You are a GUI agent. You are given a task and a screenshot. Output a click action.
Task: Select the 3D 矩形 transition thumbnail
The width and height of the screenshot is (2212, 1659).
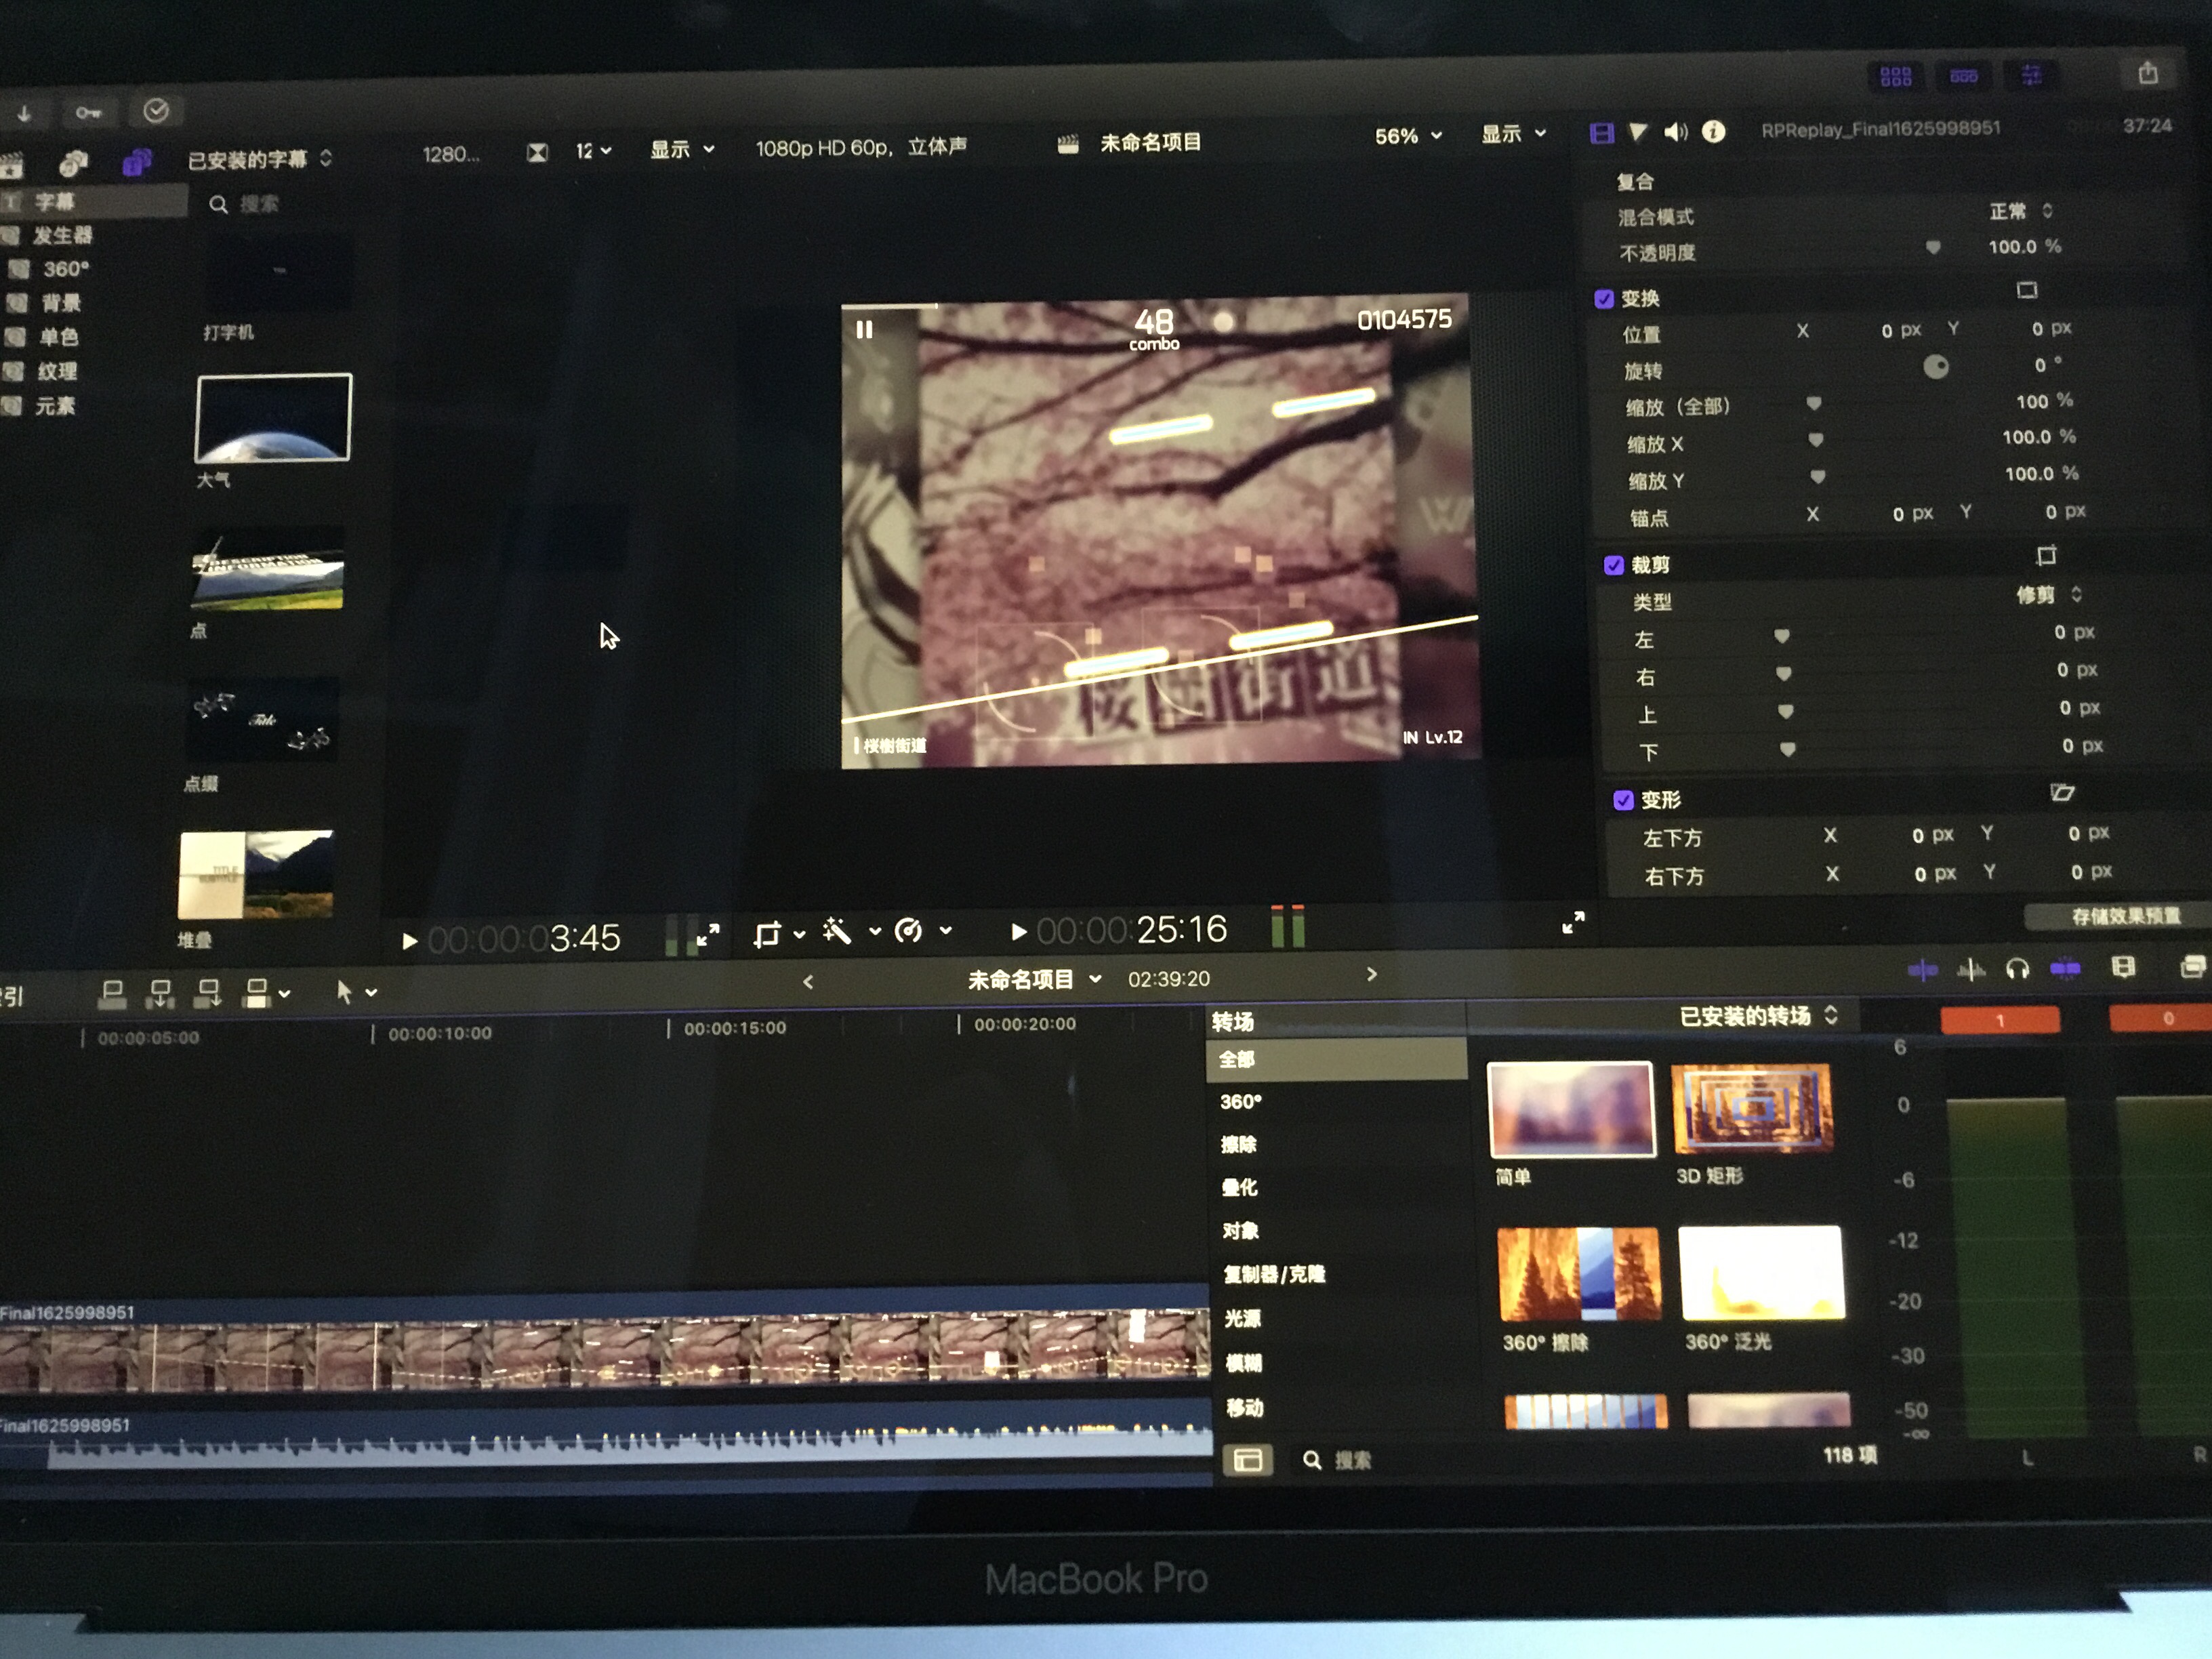pos(1752,1108)
